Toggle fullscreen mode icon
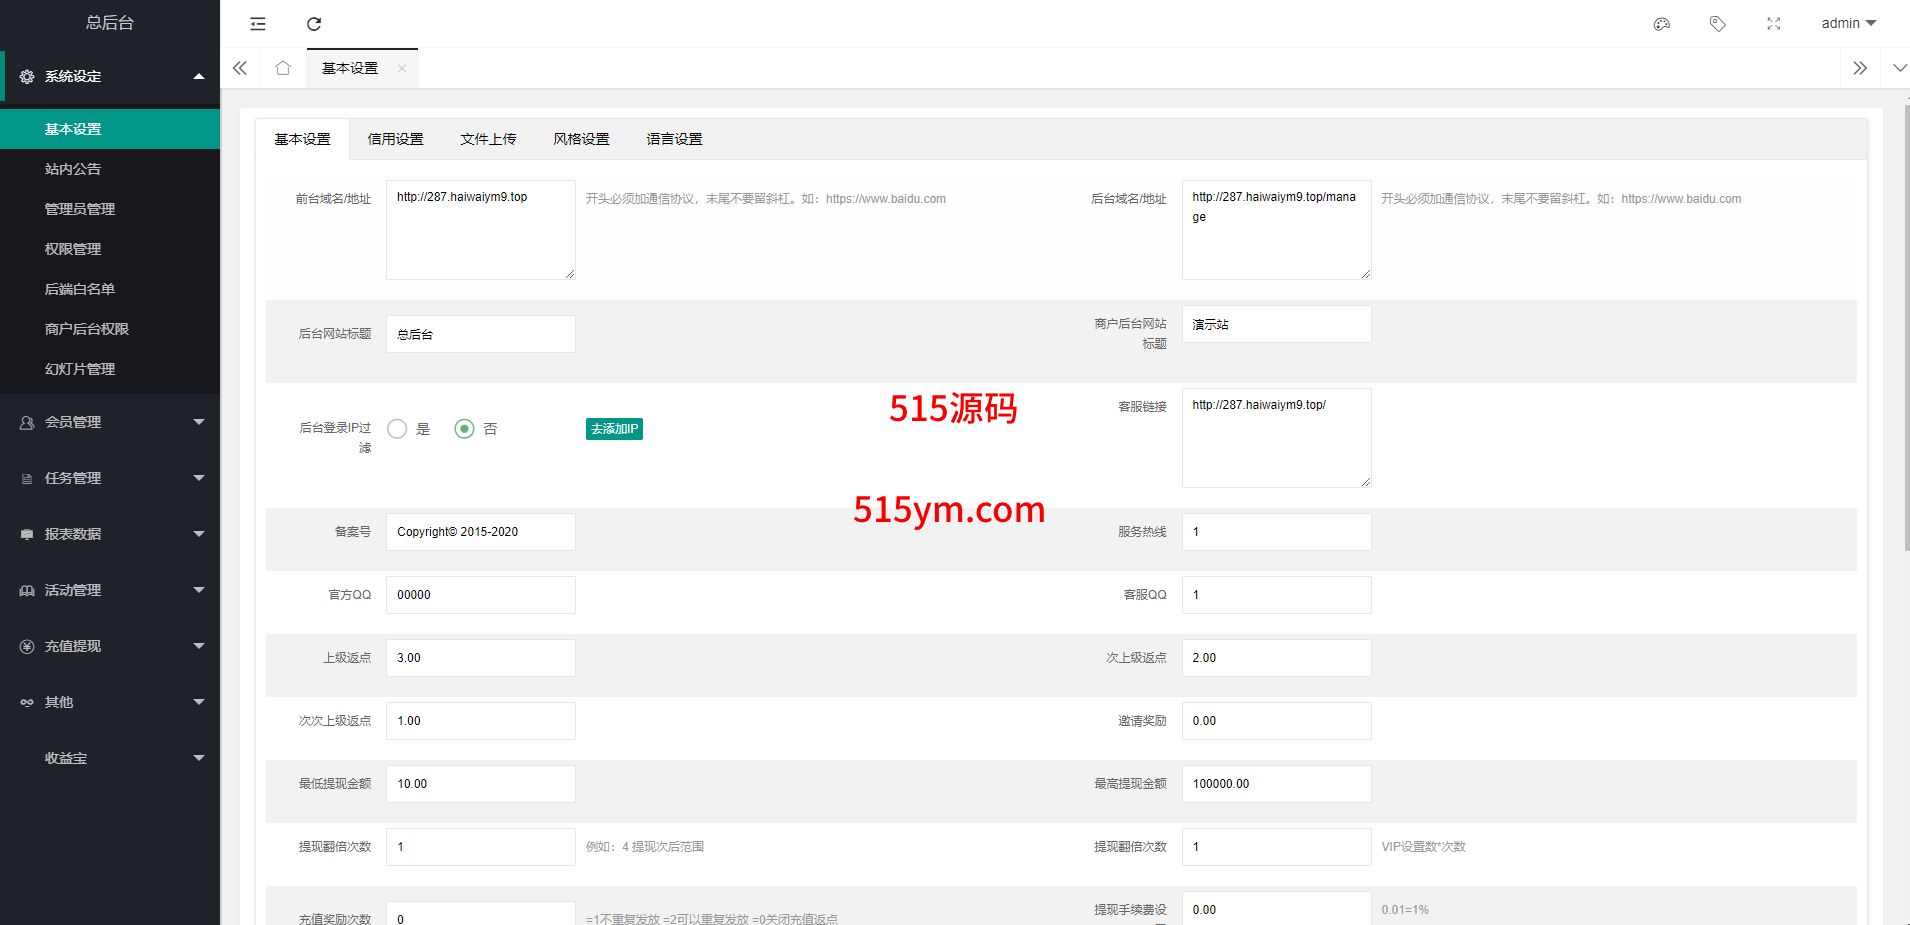The height and width of the screenshot is (925, 1910). click(x=1774, y=24)
